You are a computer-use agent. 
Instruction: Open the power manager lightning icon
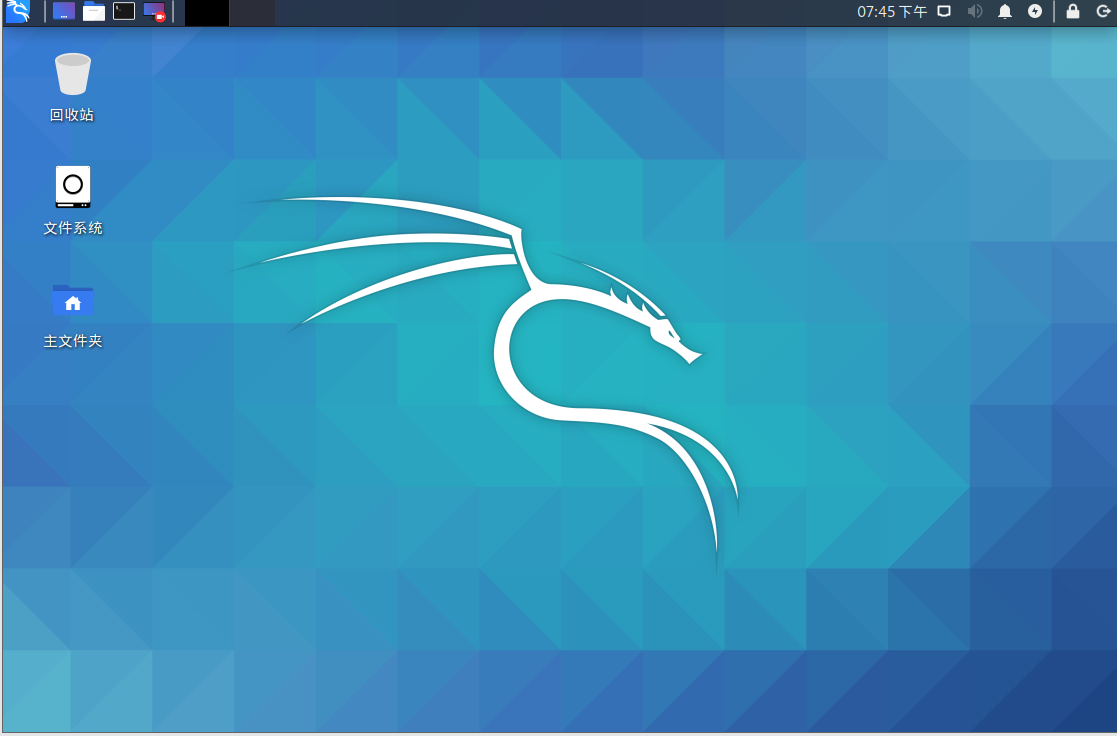[1035, 11]
